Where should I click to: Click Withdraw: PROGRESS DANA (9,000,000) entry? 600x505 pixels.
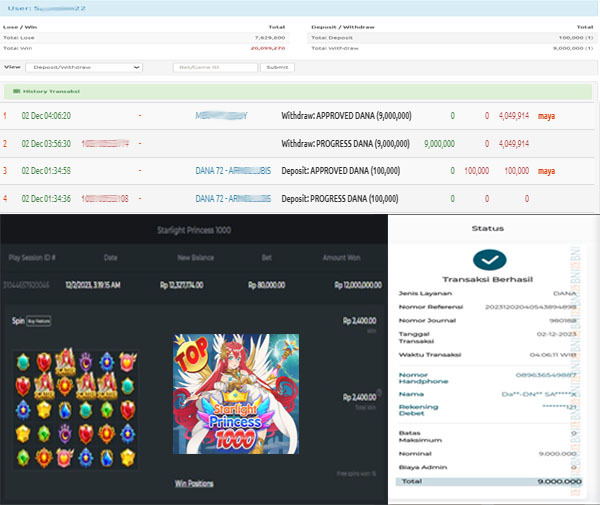[346, 144]
